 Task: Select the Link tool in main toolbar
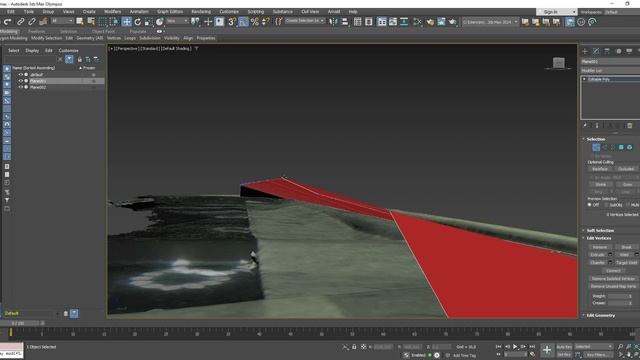tap(20, 22)
